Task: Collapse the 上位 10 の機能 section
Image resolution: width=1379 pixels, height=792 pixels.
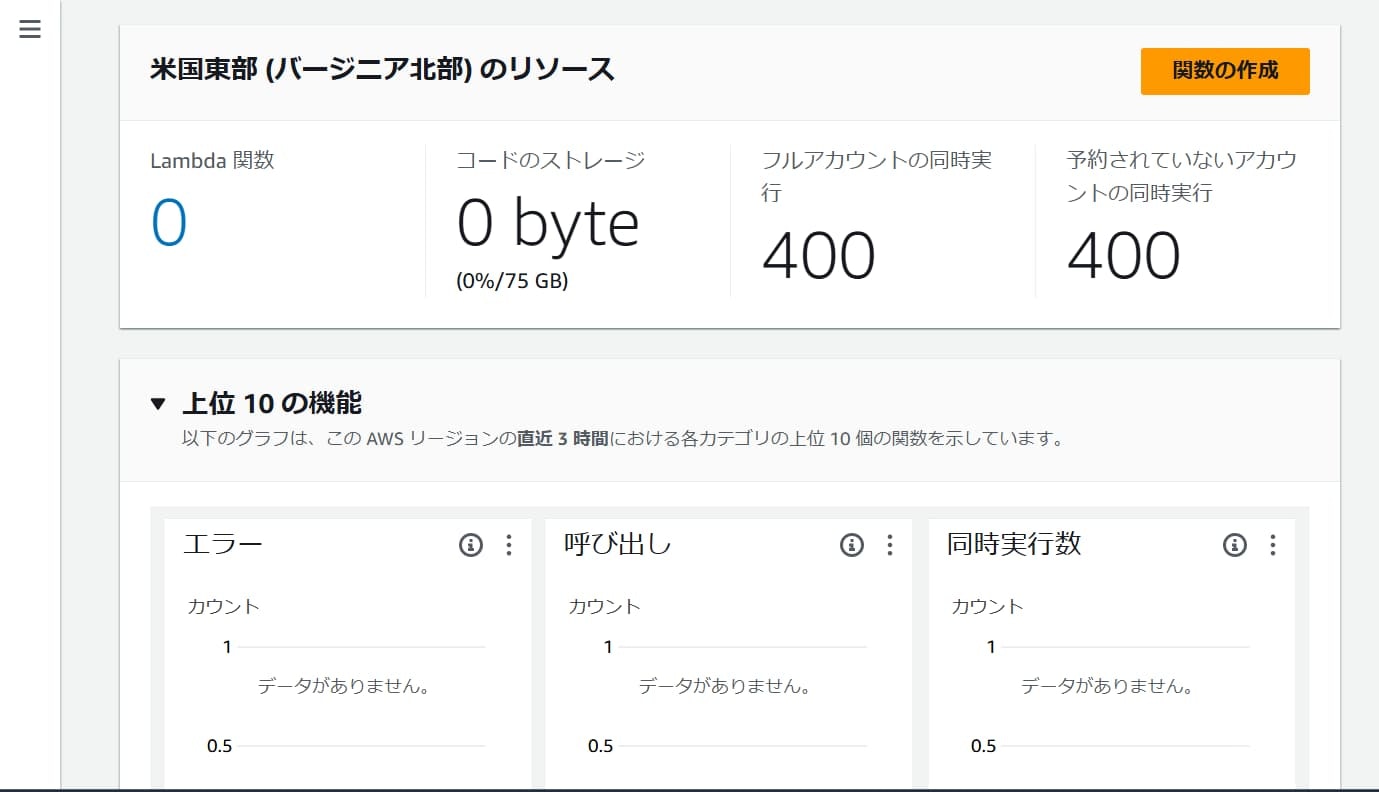Action: [x=157, y=404]
